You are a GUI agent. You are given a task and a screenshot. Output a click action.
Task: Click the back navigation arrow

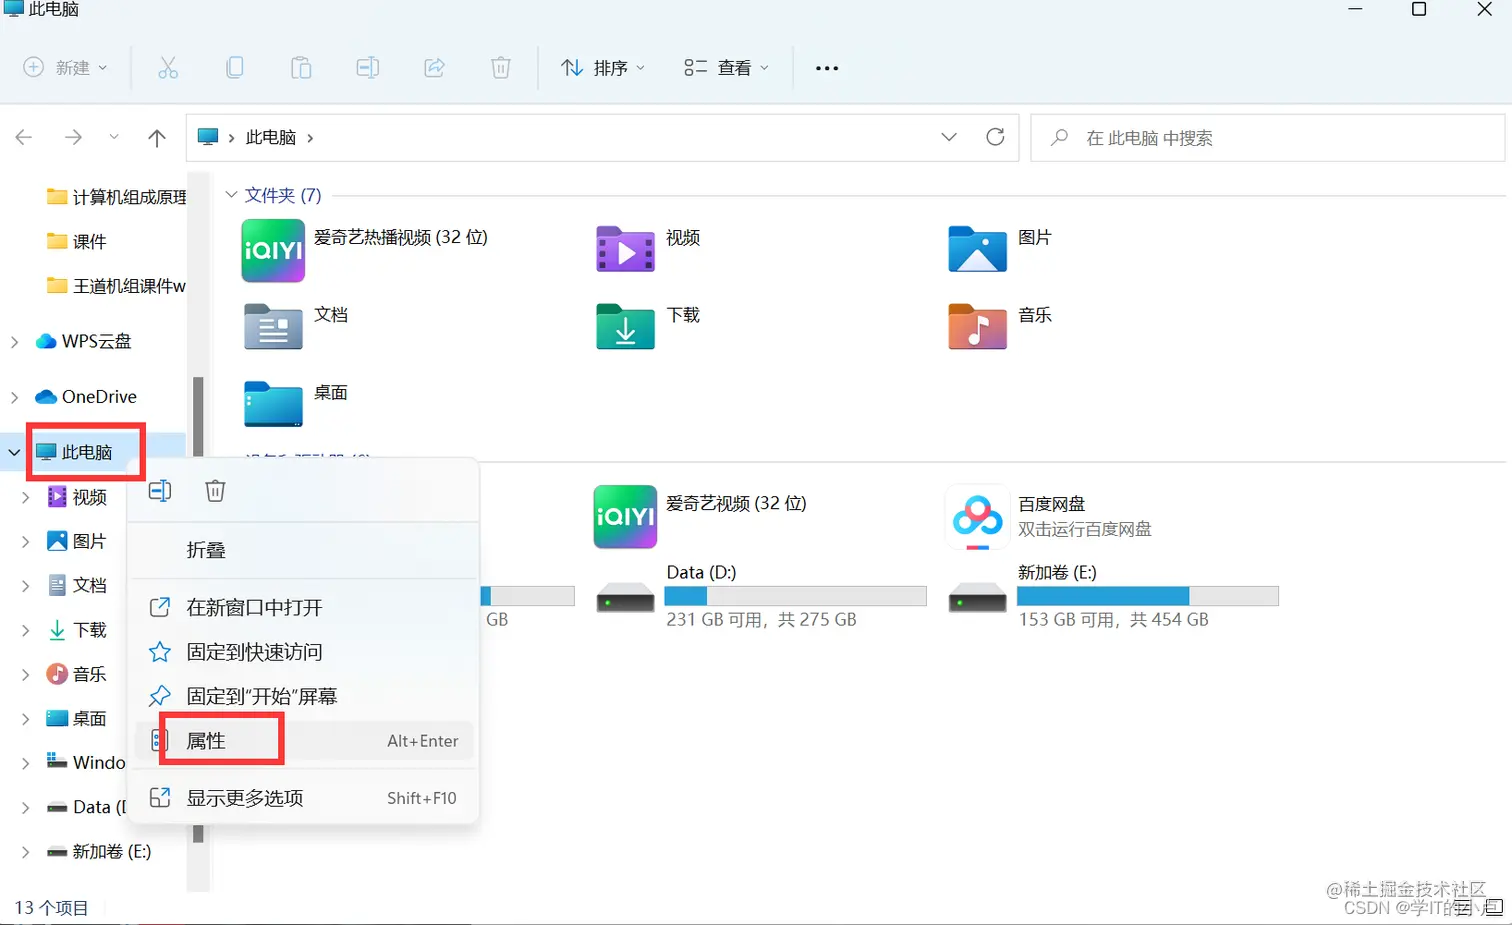(x=24, y=137)
